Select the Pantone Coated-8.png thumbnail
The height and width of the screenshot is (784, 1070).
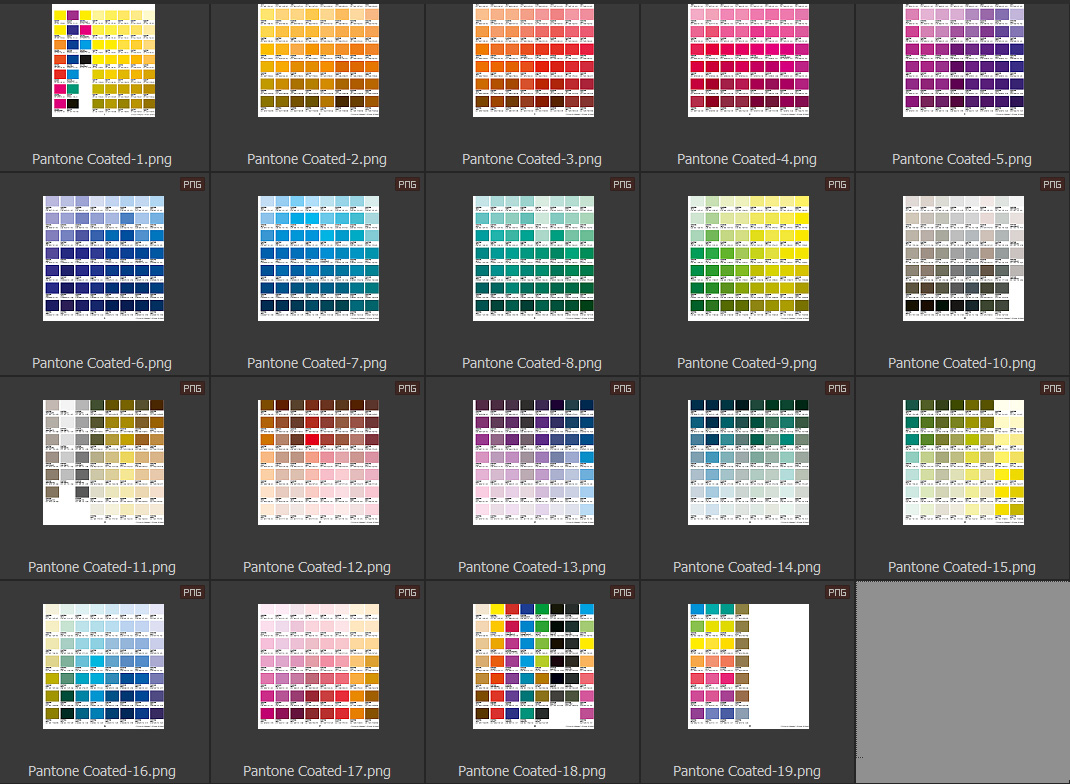534,259
